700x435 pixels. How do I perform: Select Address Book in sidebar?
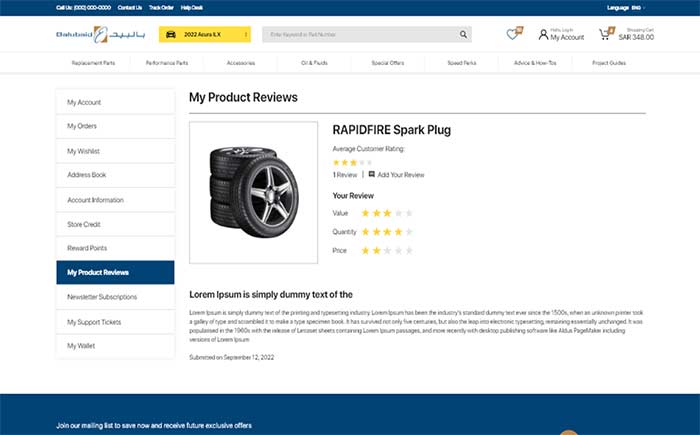point(115,175)
